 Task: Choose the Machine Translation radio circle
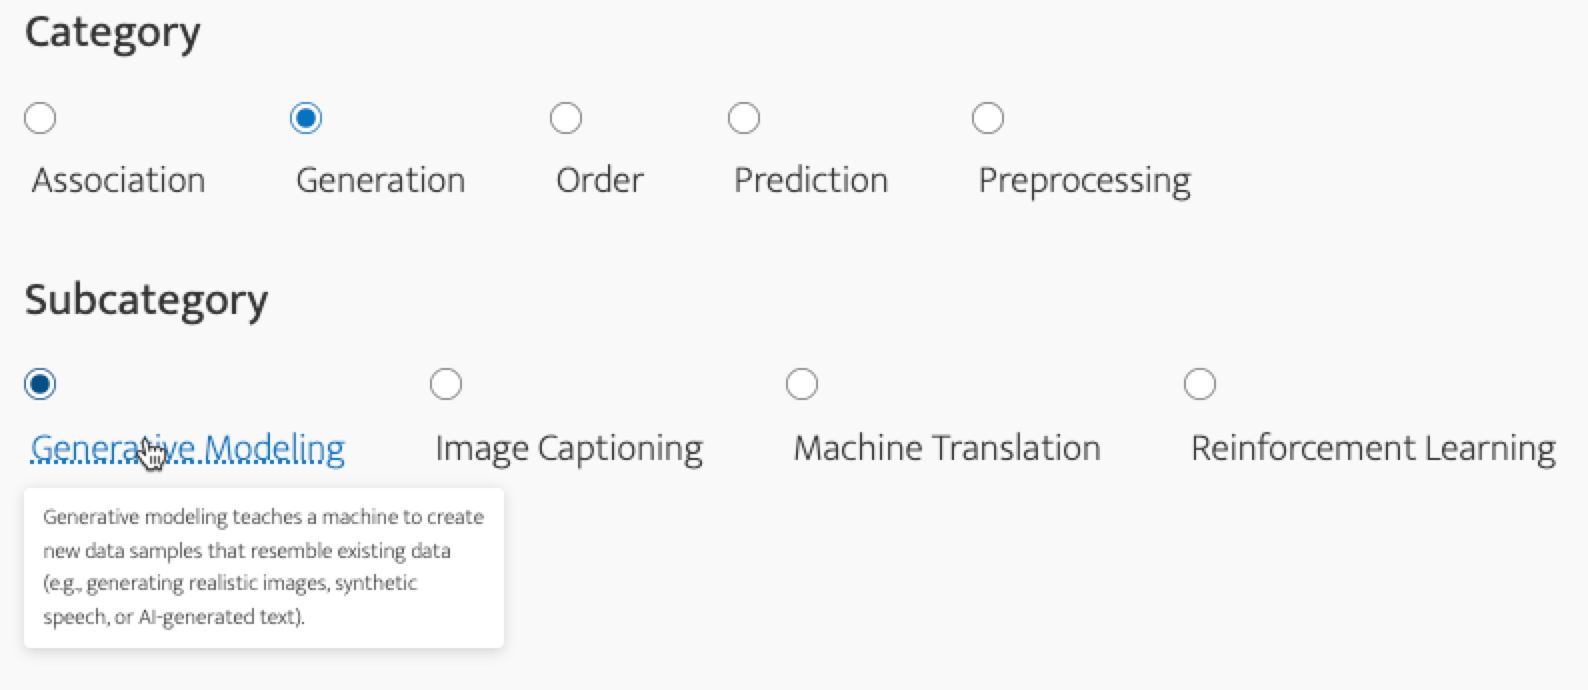point(802,384)
